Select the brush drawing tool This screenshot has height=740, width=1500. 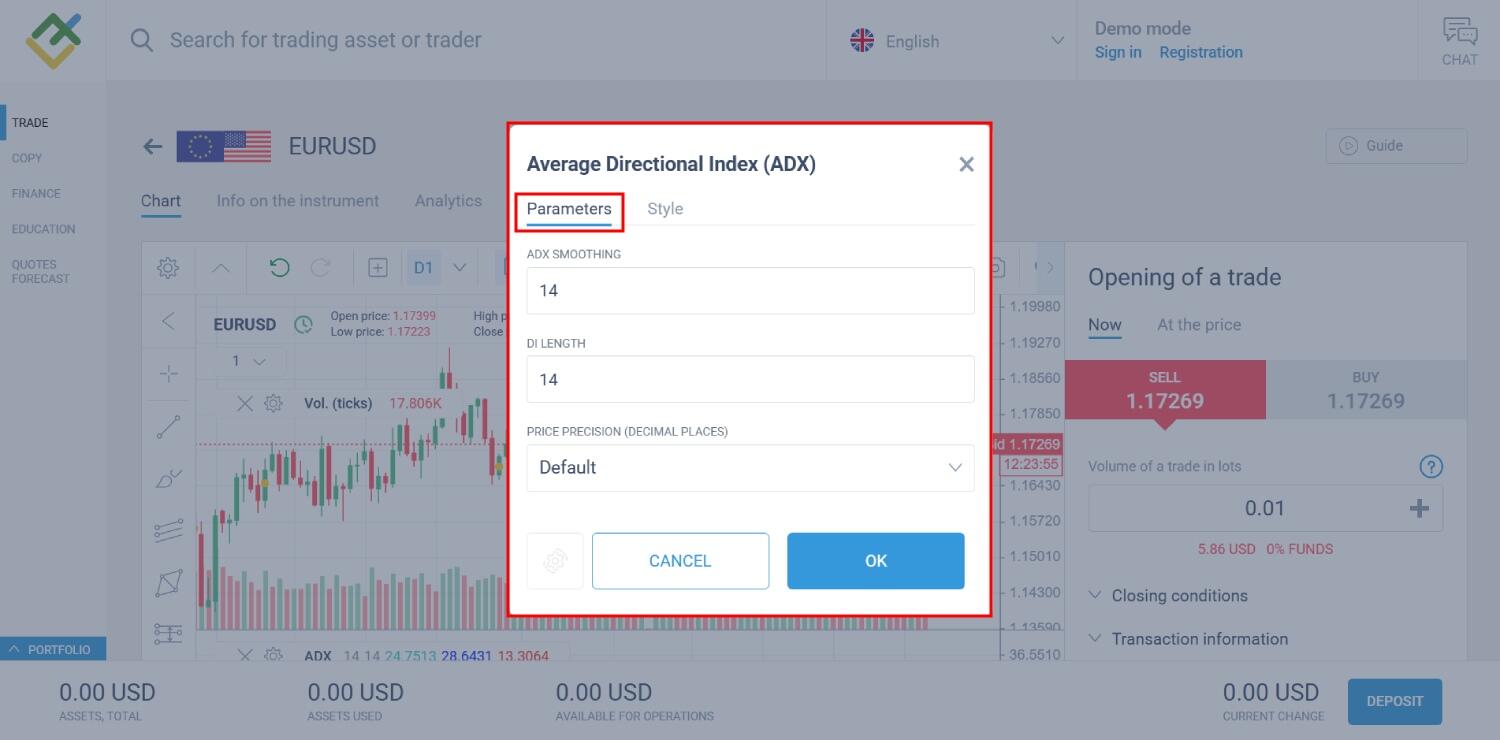pyautogui.click(x=168, y=478)
